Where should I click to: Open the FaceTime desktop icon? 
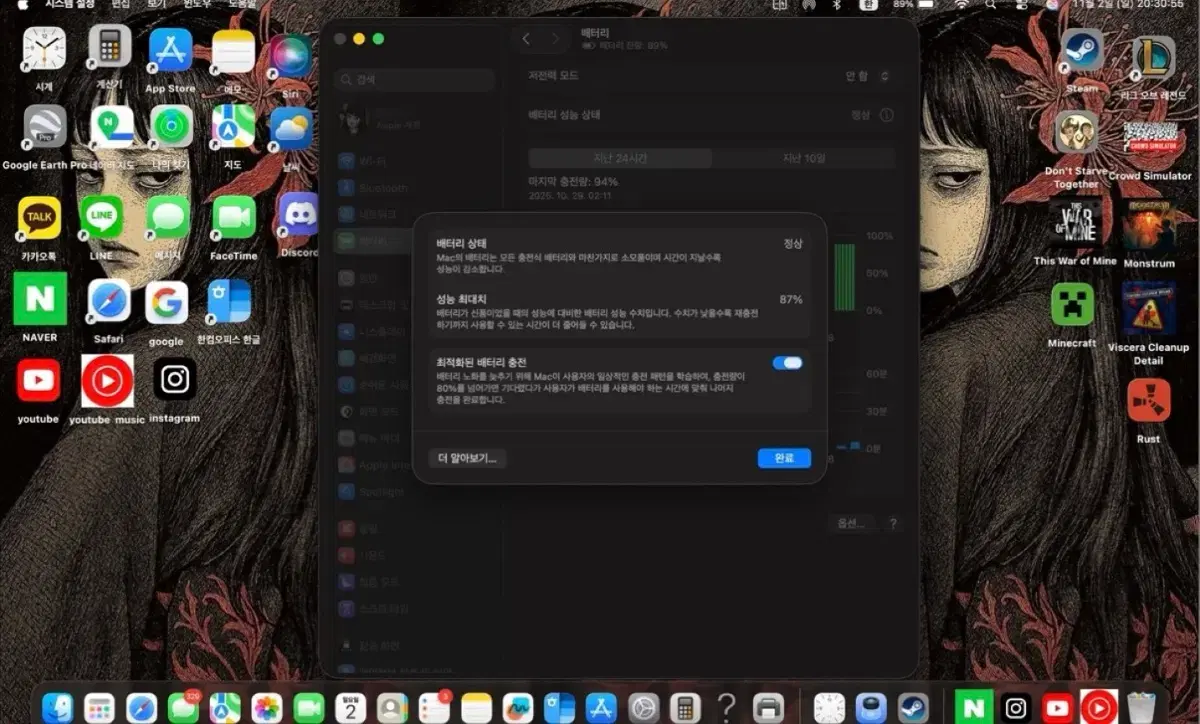point(234,217)
